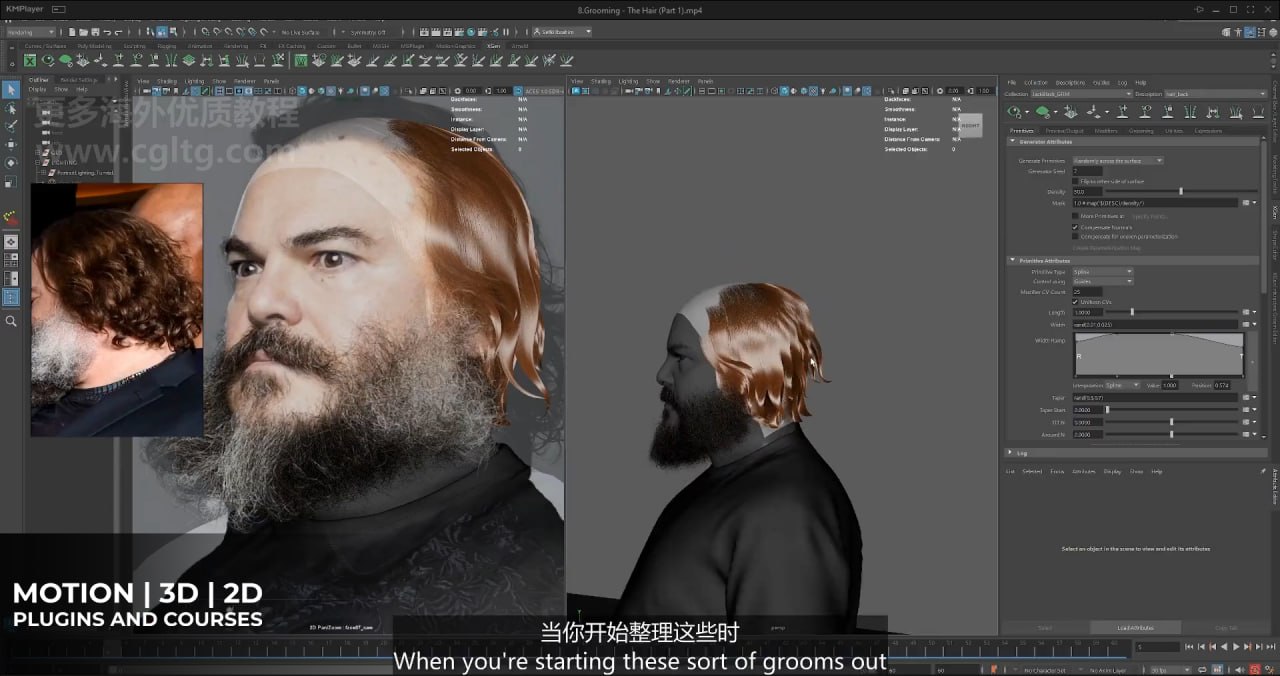The image size is (1280, 676).
Task: Click the Load Attributes button
Action: click(x=1135, y=627)
